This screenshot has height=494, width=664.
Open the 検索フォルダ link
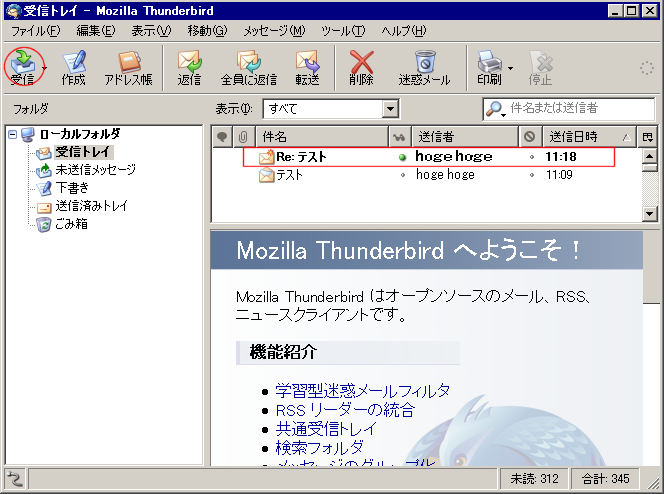319,447
